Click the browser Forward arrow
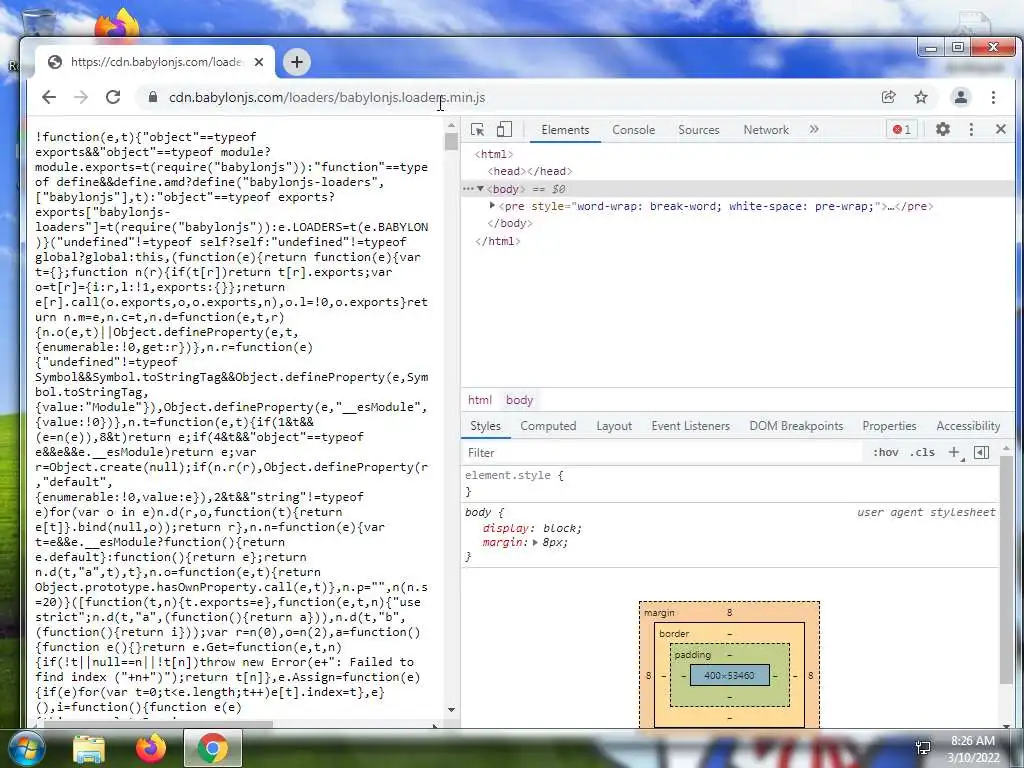The width and height of the screenshot is (1024, 768). tap(81, 97)
